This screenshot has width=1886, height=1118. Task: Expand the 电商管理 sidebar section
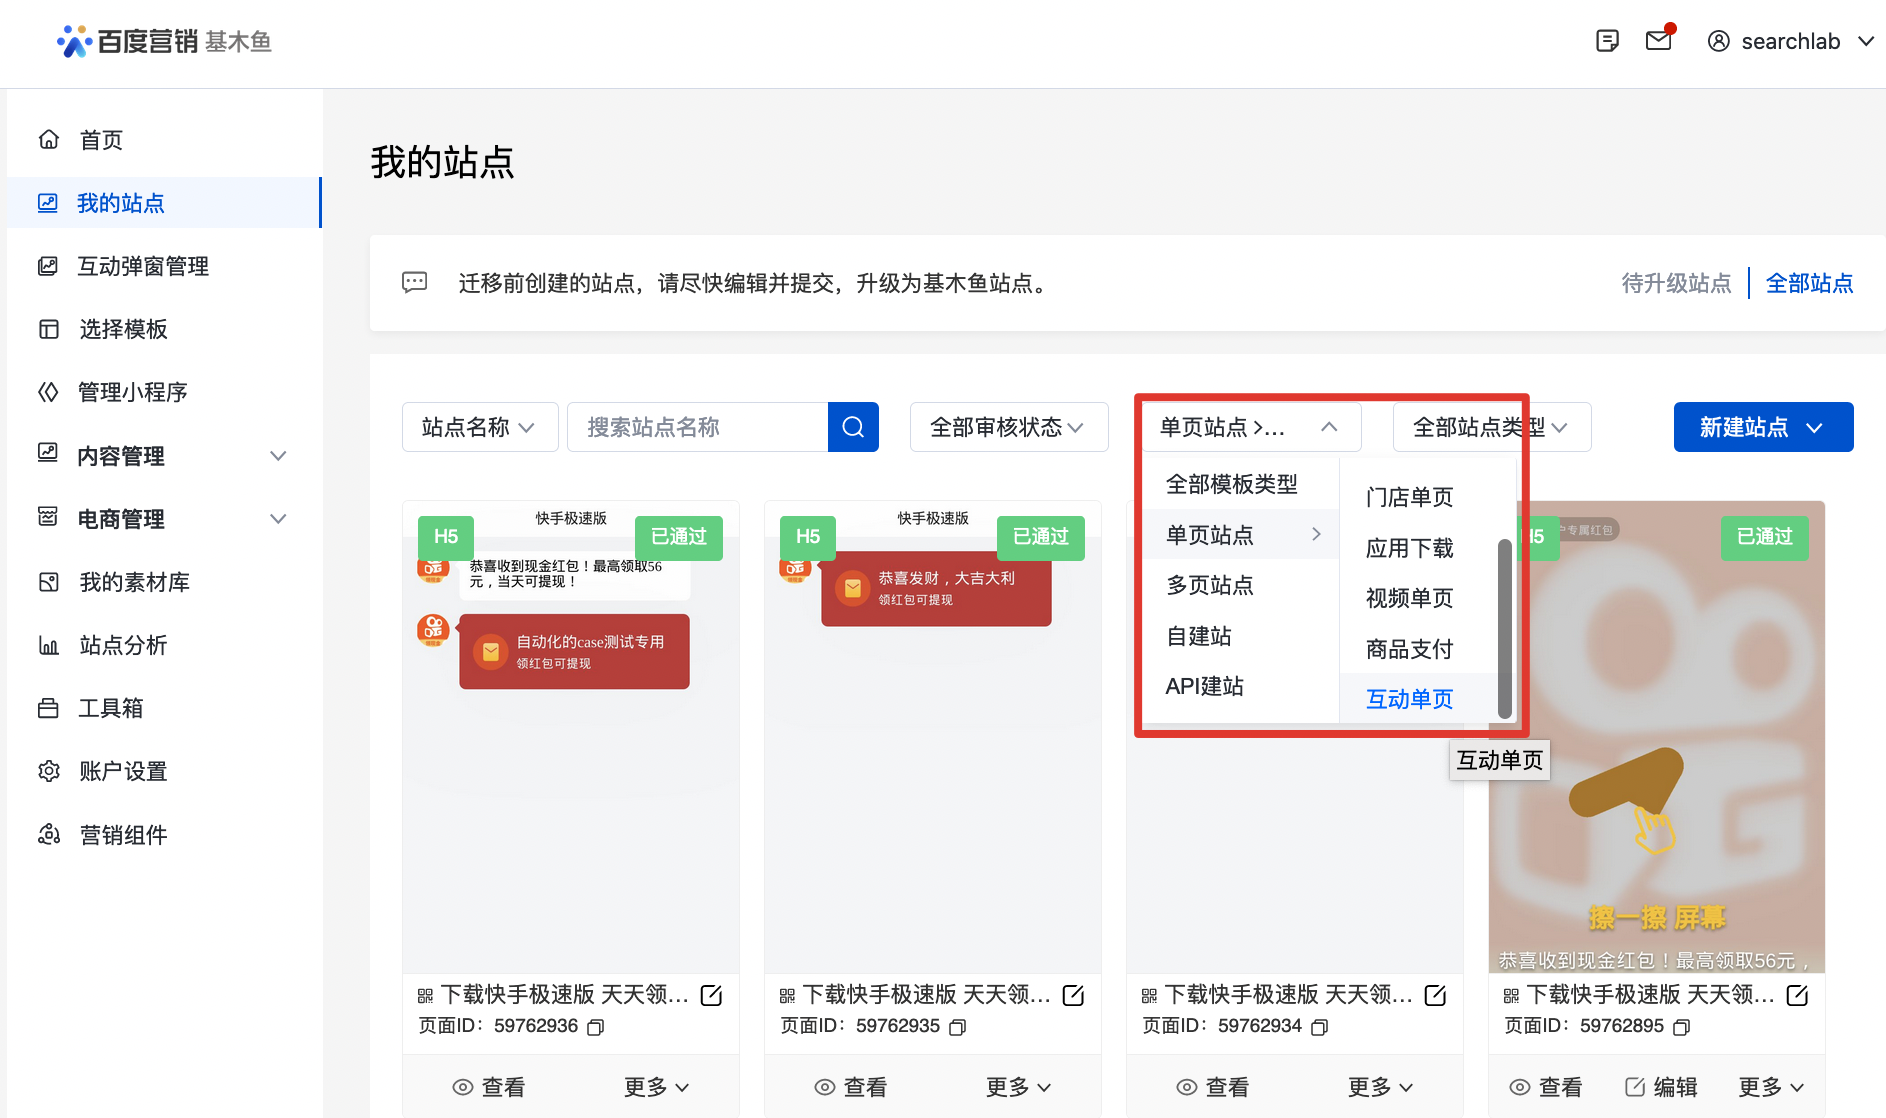tap(278, 519)
